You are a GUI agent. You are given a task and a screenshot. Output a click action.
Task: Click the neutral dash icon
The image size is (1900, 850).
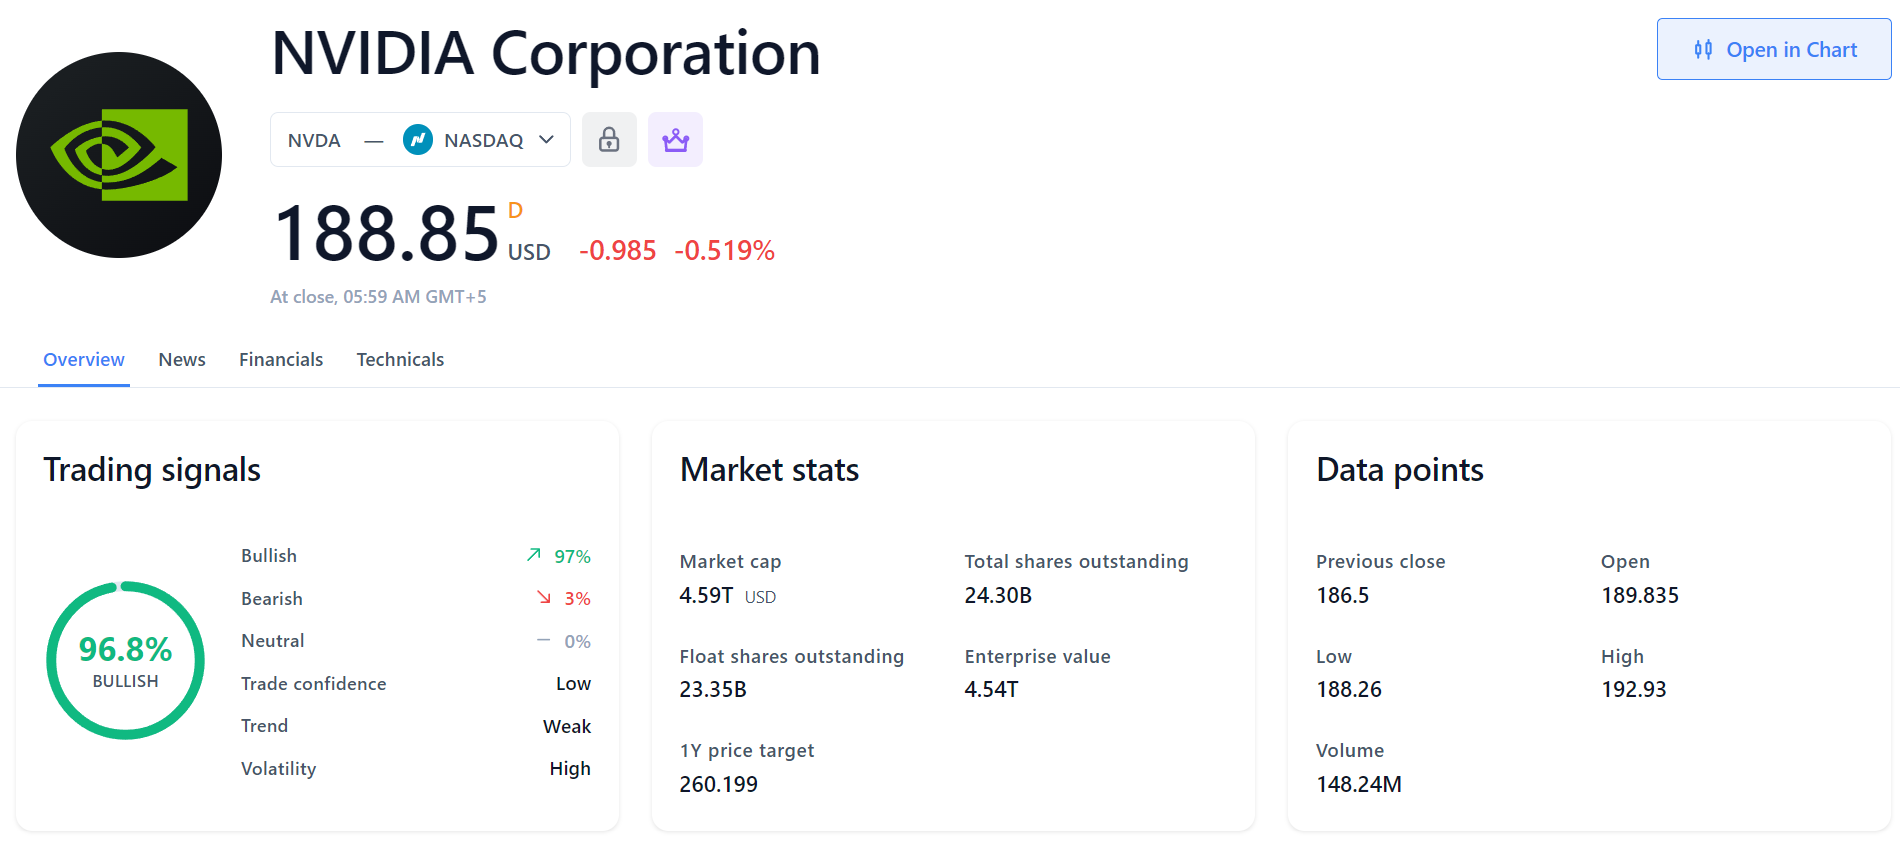pyautogui.click(x=544, y=640)
